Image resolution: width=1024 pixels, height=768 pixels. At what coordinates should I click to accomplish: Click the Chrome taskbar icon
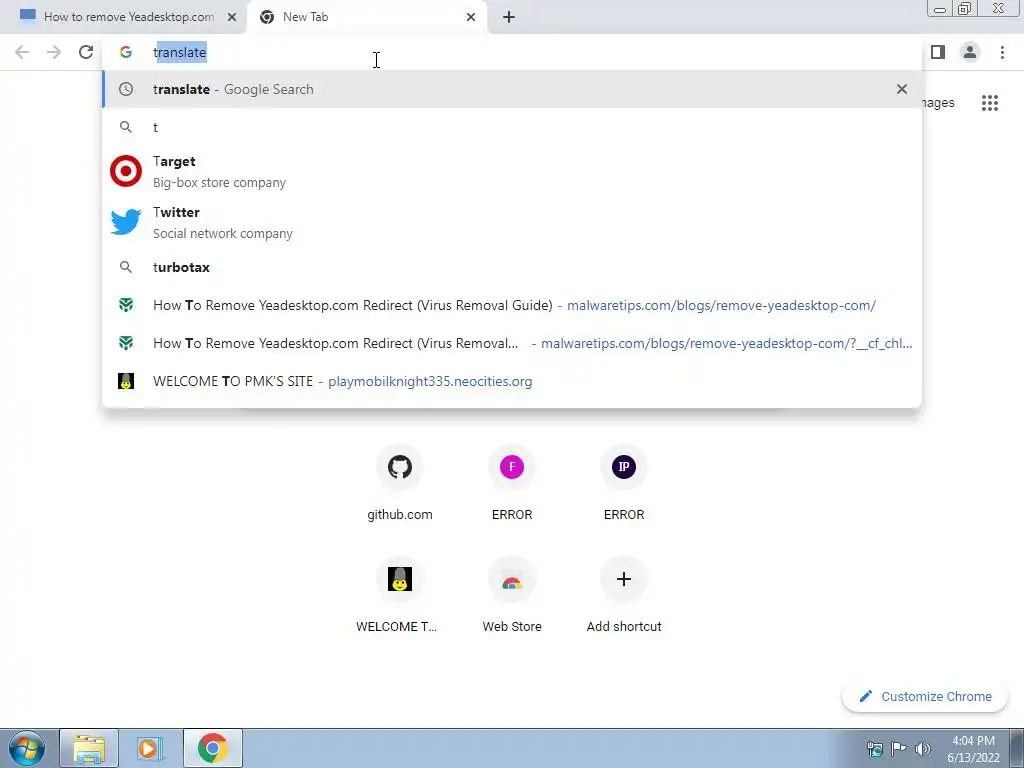[x=212, y=748]
